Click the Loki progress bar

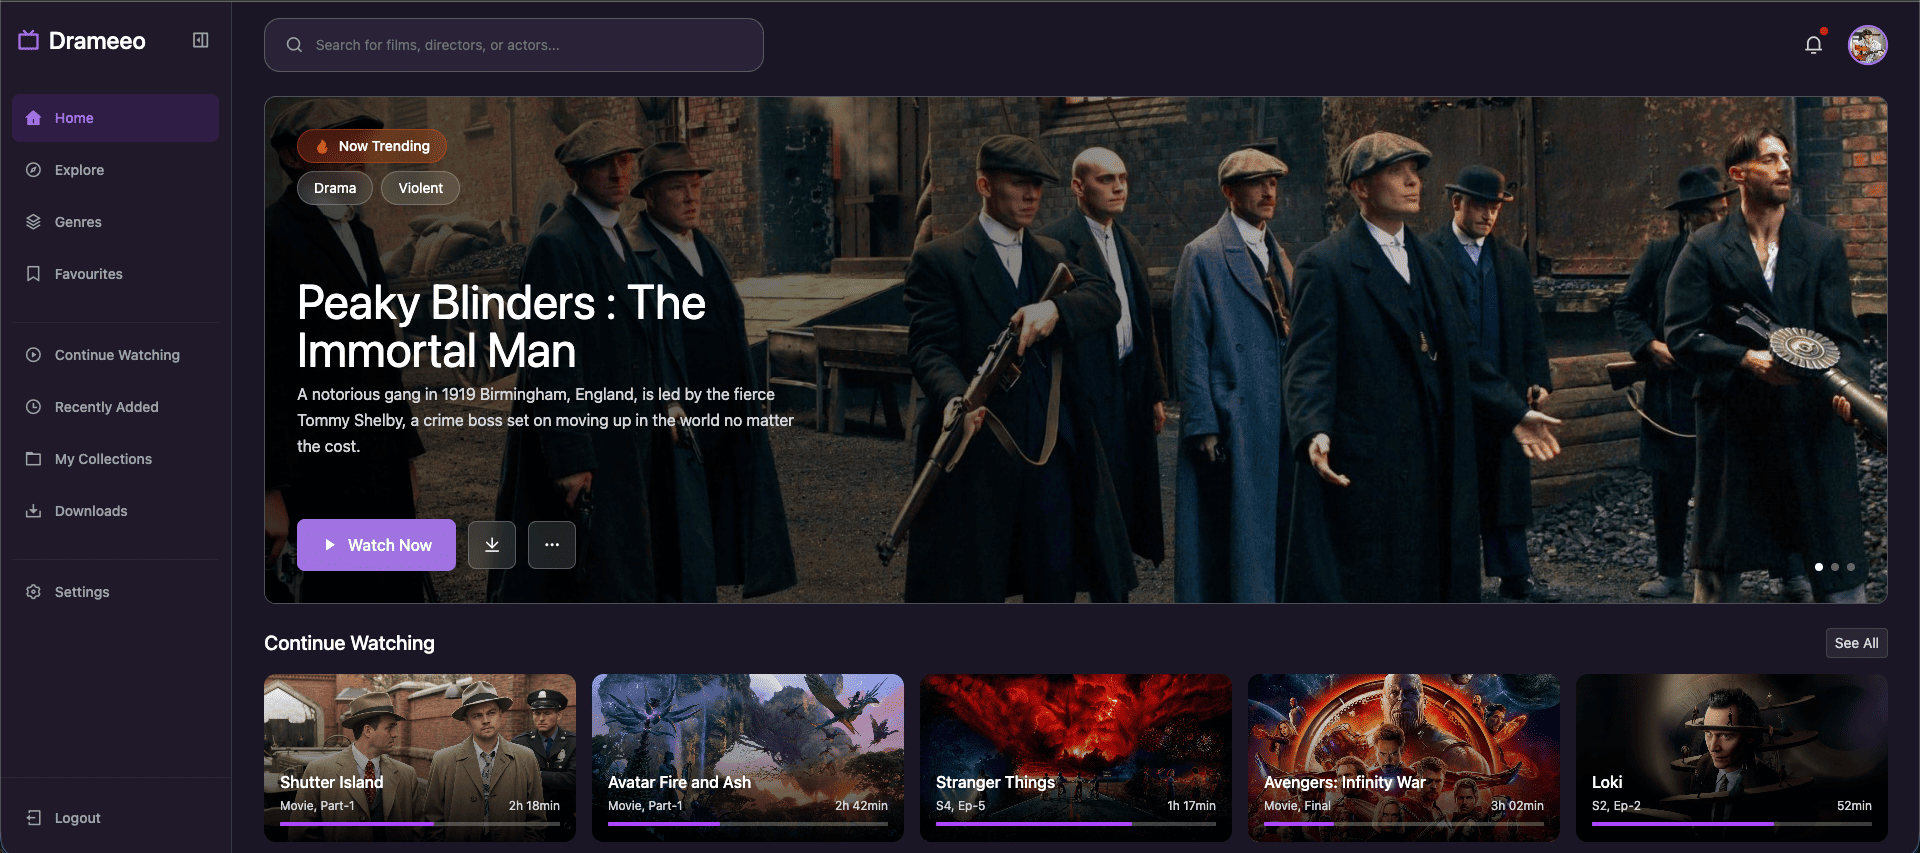(x=1732, y=824)
